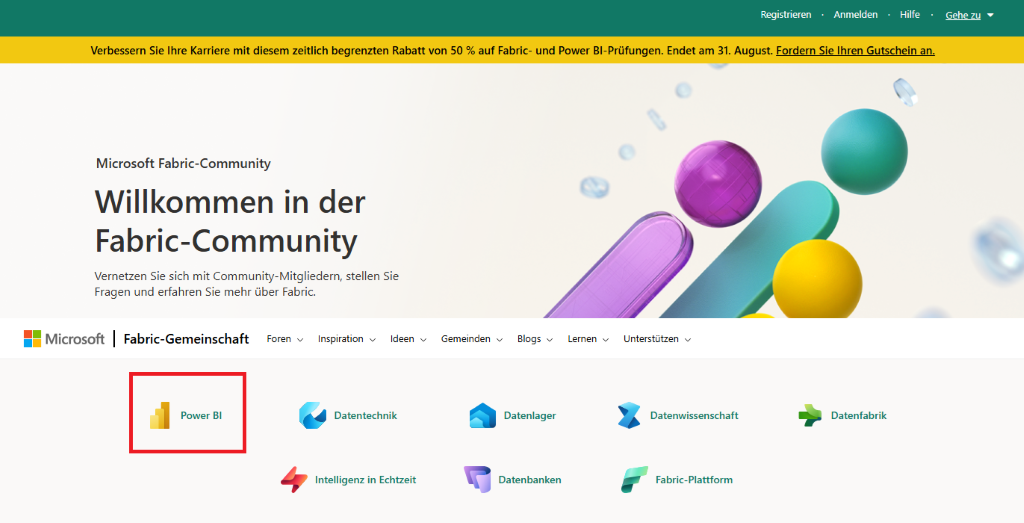Open the Unterstützen menu
This screenshot has height=523, width=1024.
click(x=657, y=339)
